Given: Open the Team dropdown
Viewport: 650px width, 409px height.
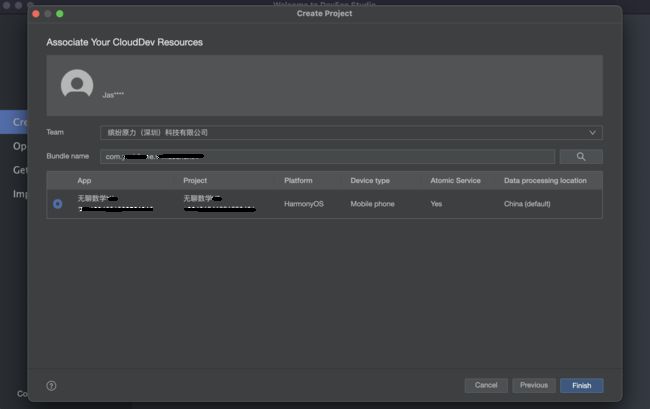Looking at the screenshot, I should point(351,133).
